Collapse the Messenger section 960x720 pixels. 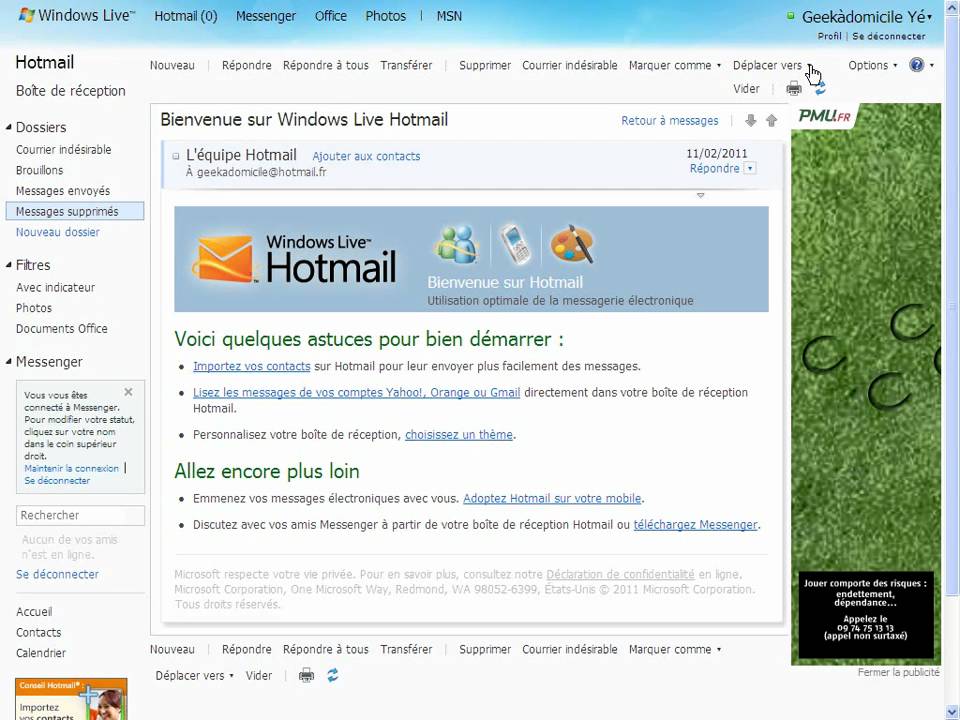point(9,362)
